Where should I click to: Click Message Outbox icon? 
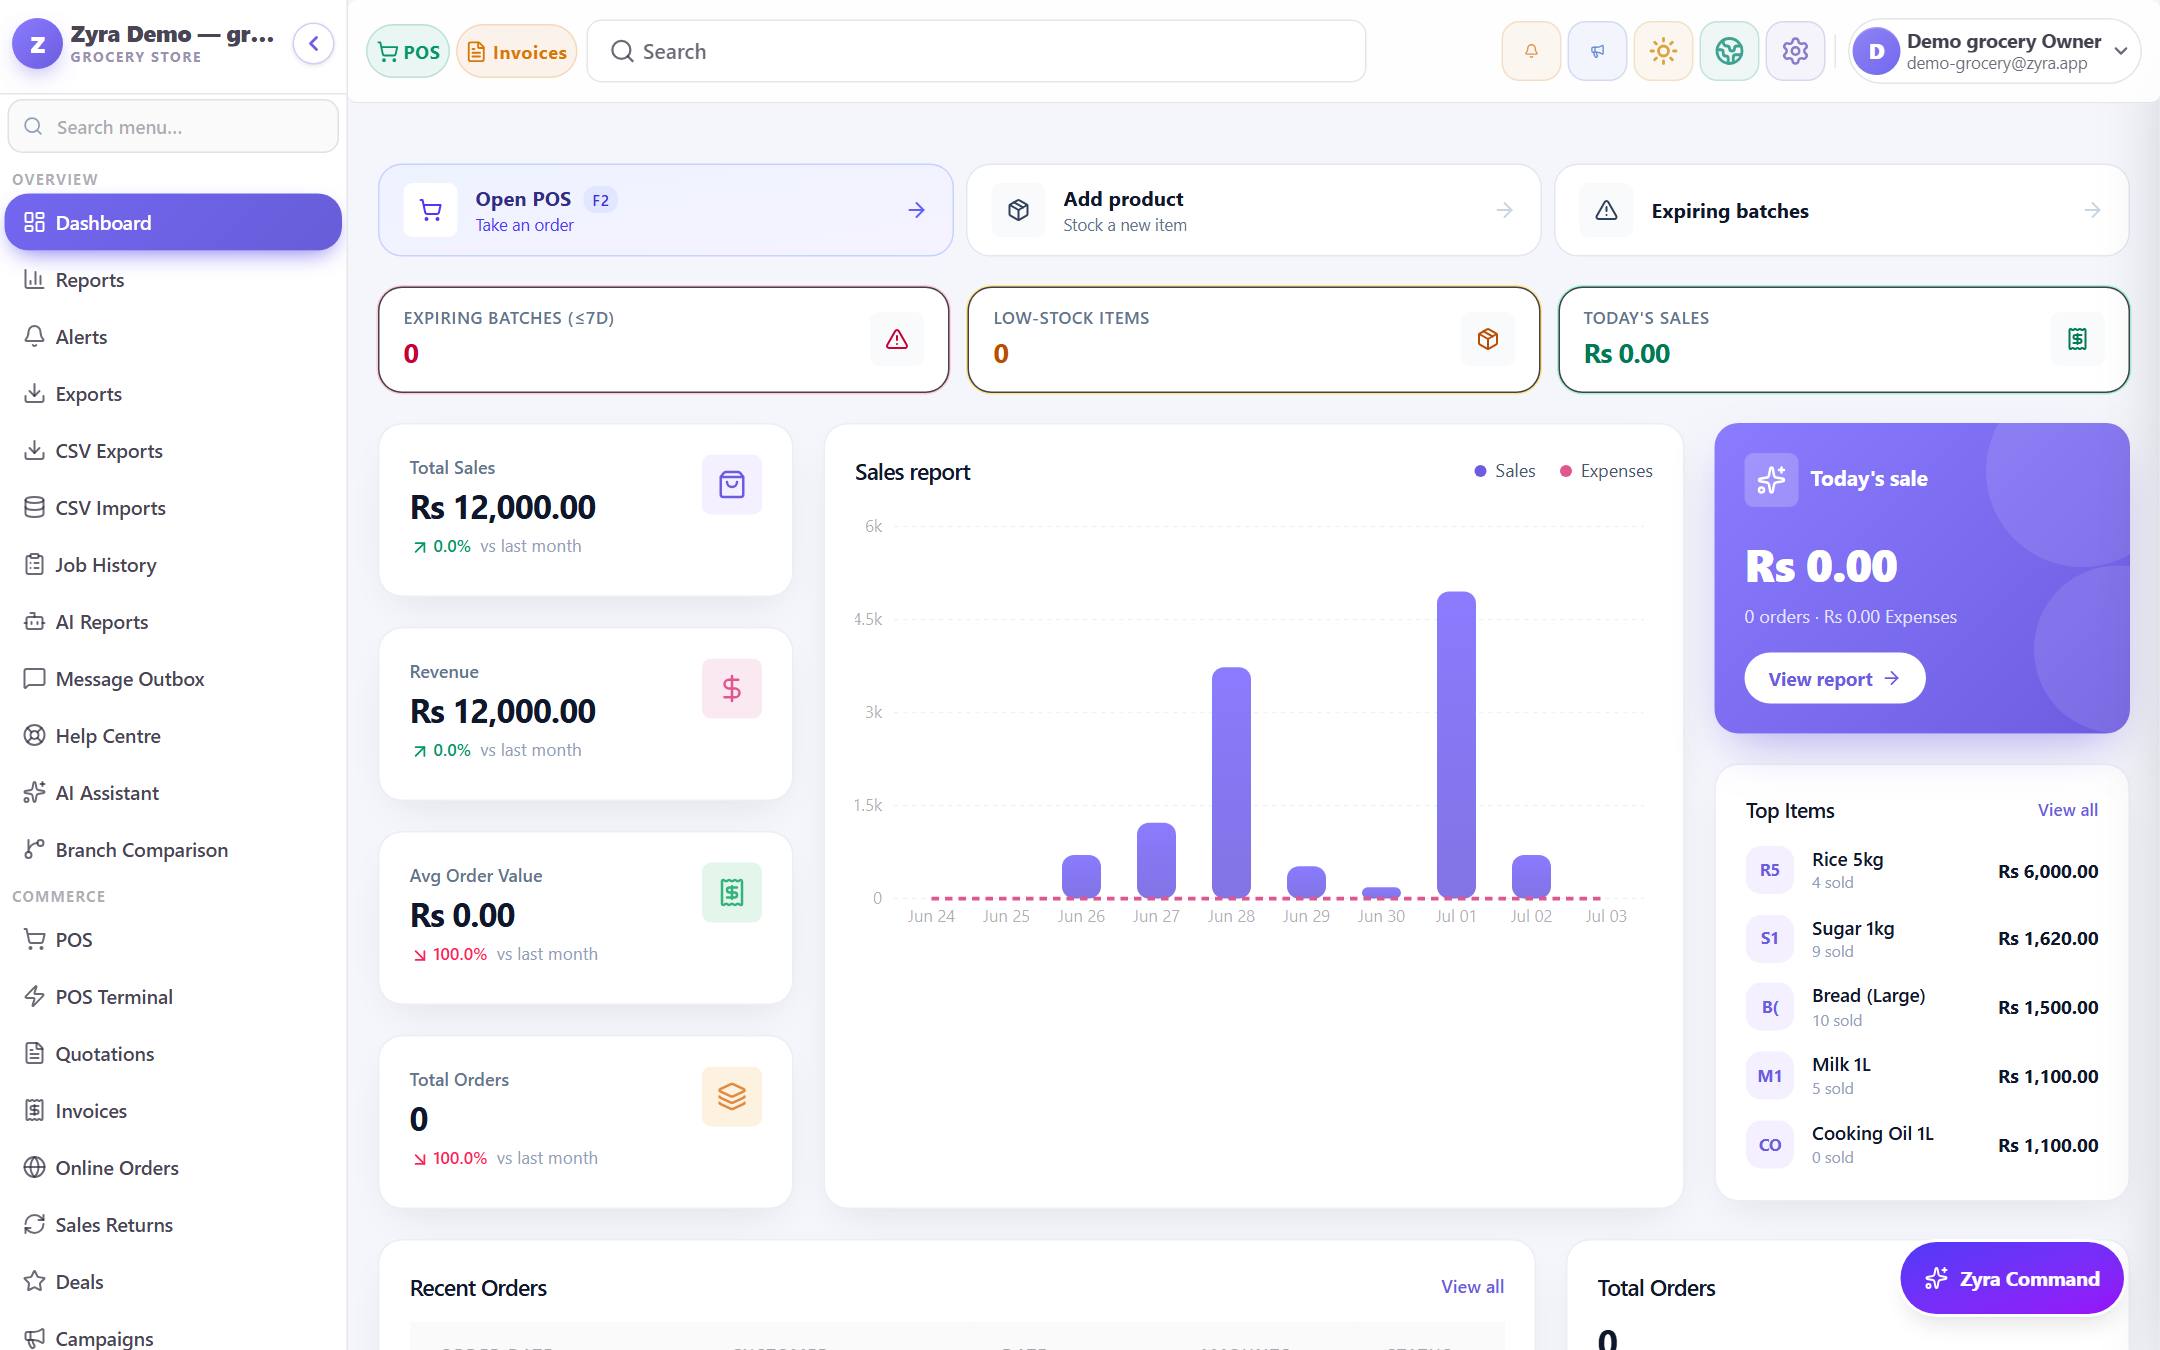(x=34, y=678)
